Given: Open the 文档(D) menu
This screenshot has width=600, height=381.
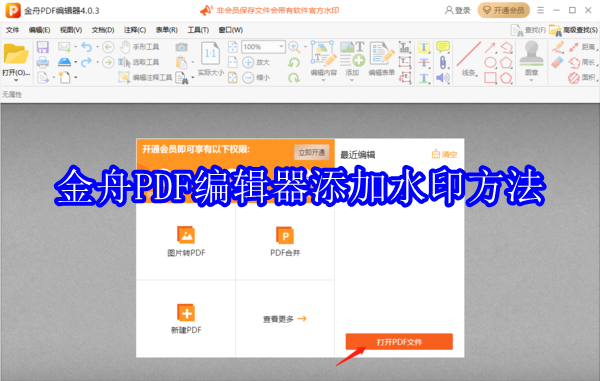Looking at the screenshot, I should [x=103, y=30].
